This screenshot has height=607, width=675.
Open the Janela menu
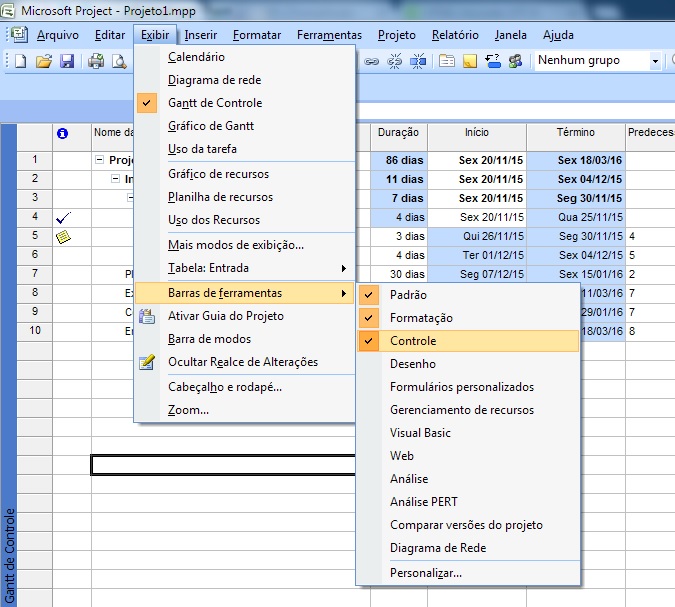point(511,35)
